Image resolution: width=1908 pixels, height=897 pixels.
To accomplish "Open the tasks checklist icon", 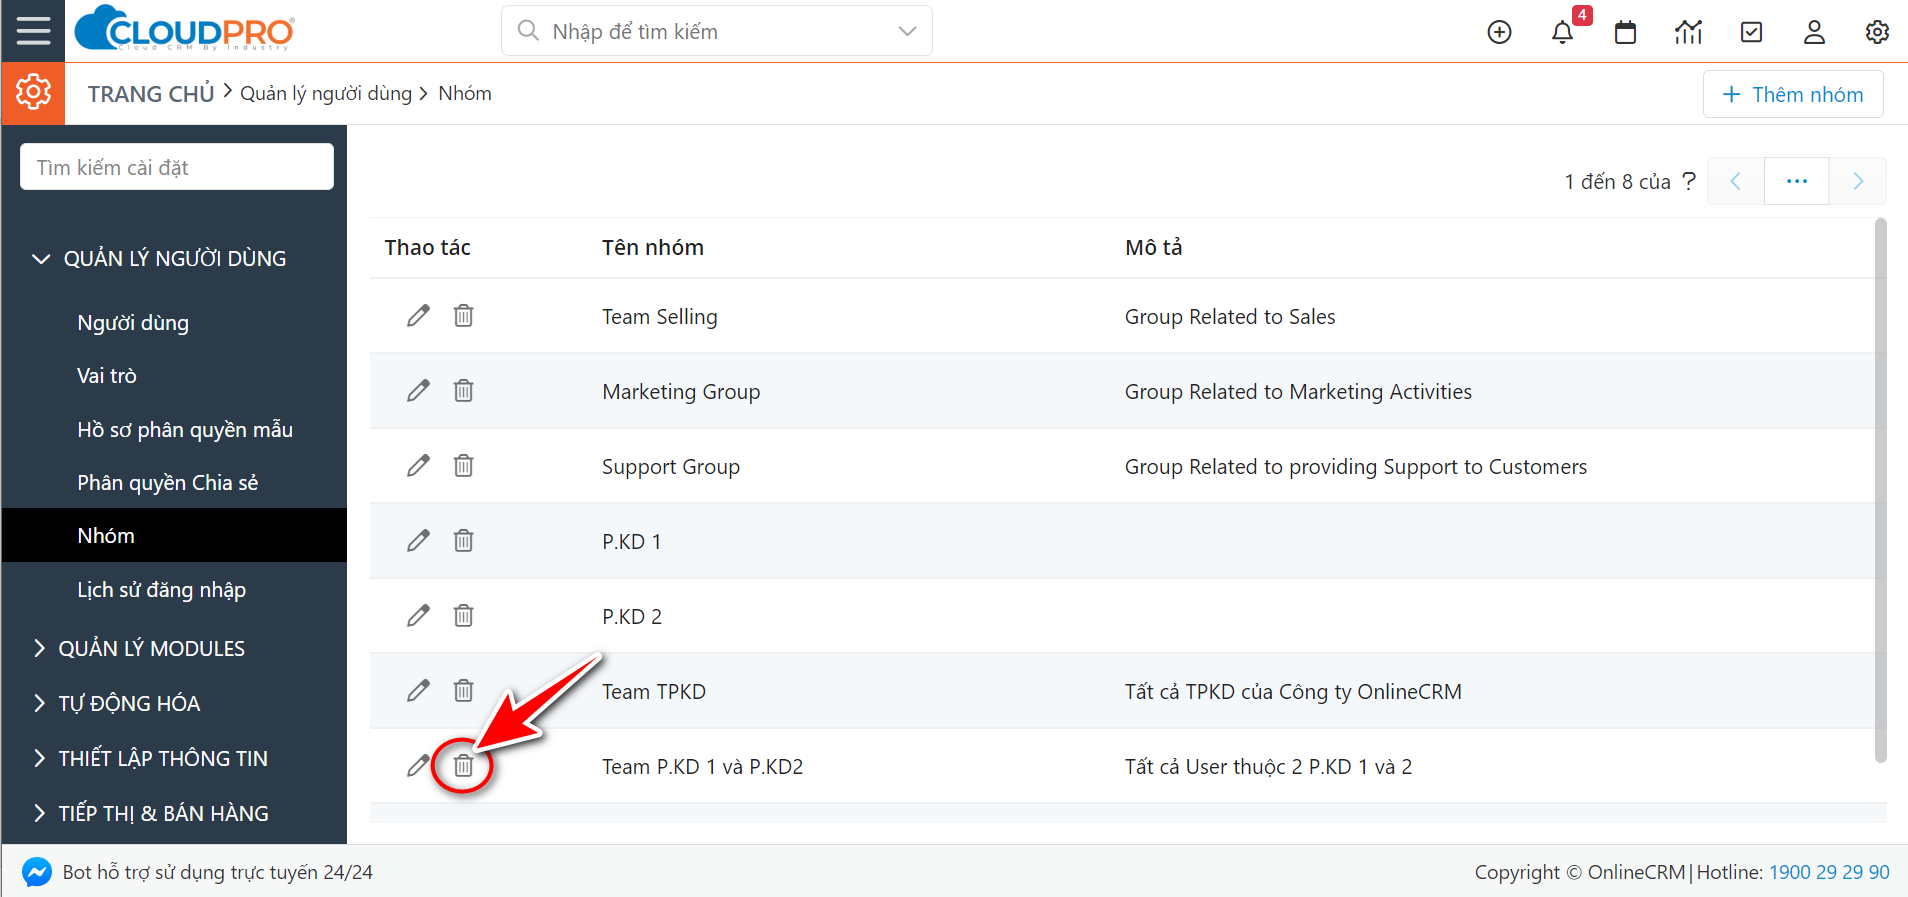I will pos(1751,32).
